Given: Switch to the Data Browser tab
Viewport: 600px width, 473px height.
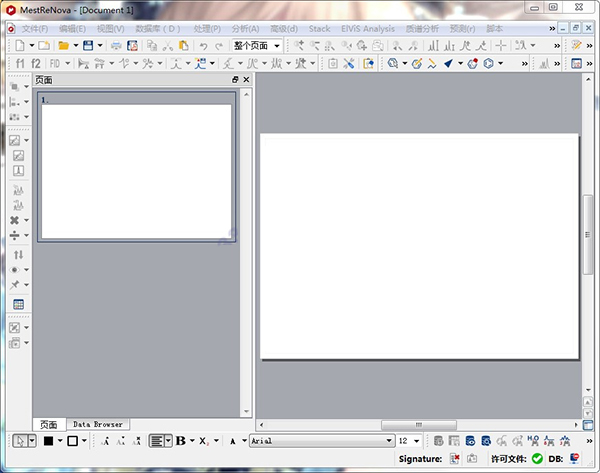Looking at the screenshot, I should click(x=96, y=425).
